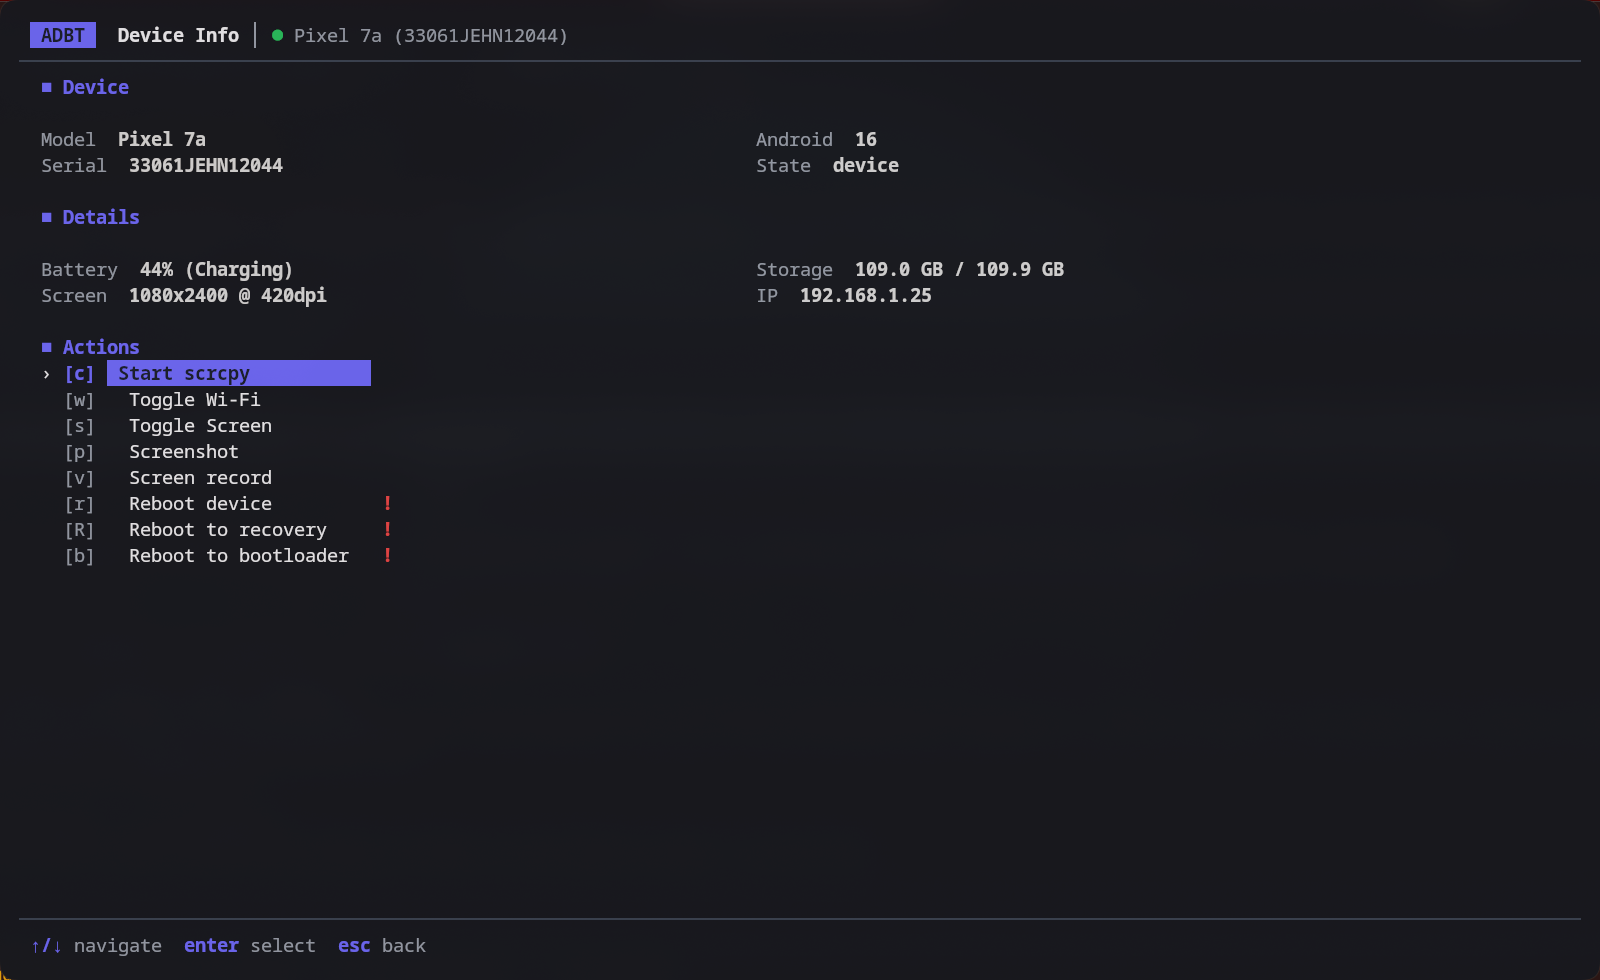Click the [w] shortcut key label
The height and width of the screenshot is (980, 1600).
[x=79, y=399]
